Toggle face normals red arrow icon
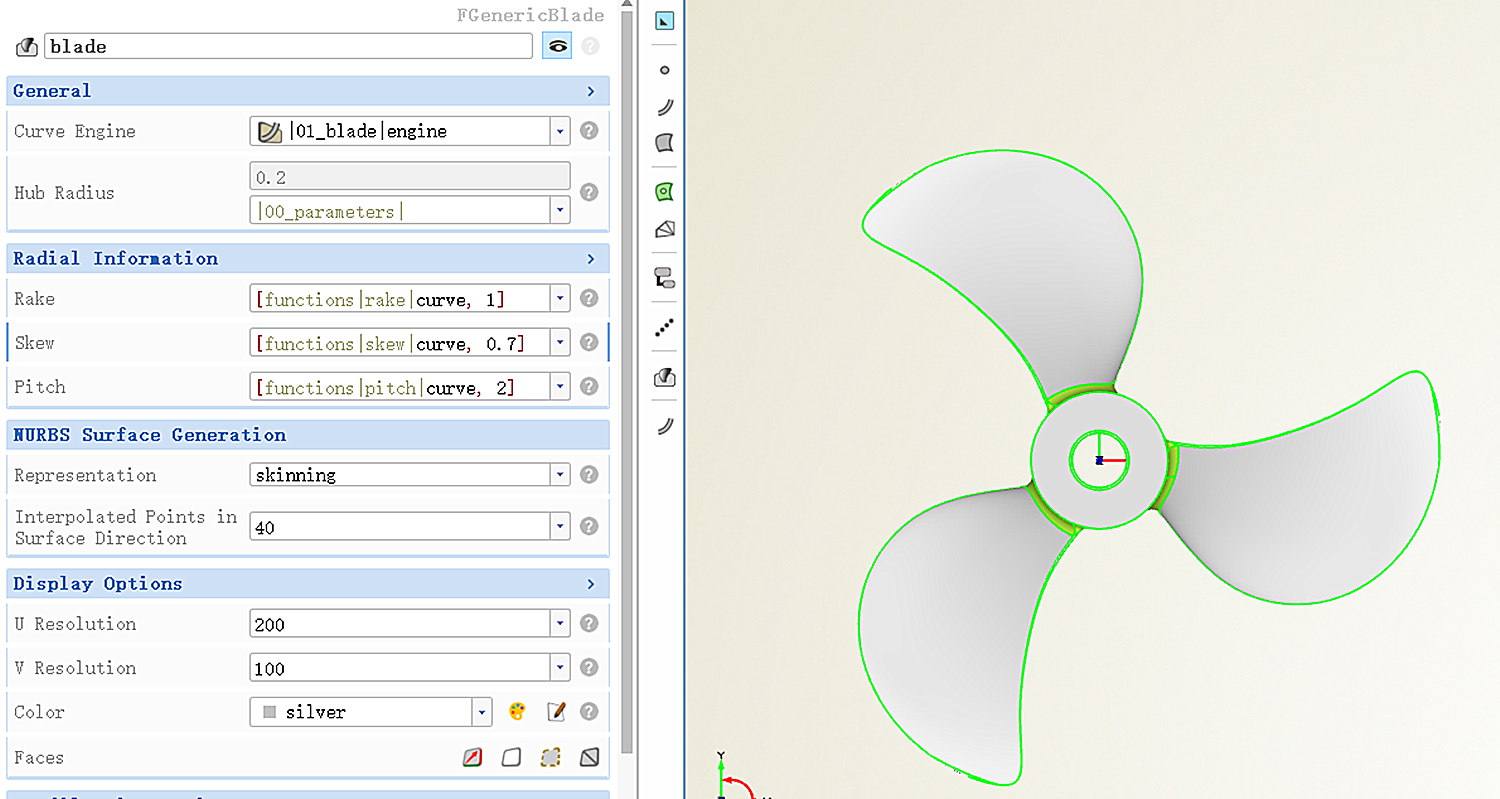This screenshot has height=799, width=1500. 473,758
